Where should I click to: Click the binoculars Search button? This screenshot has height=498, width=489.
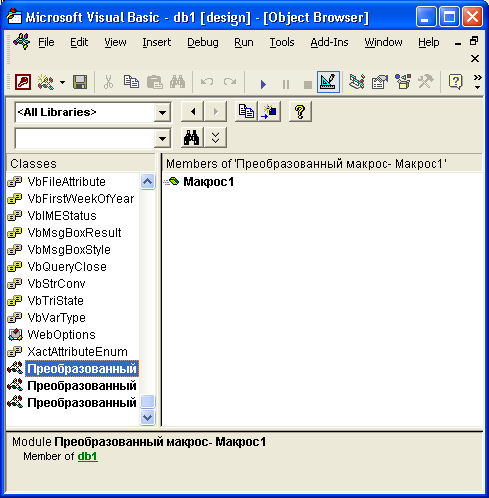pyautogui.click(x=192, y=137)
